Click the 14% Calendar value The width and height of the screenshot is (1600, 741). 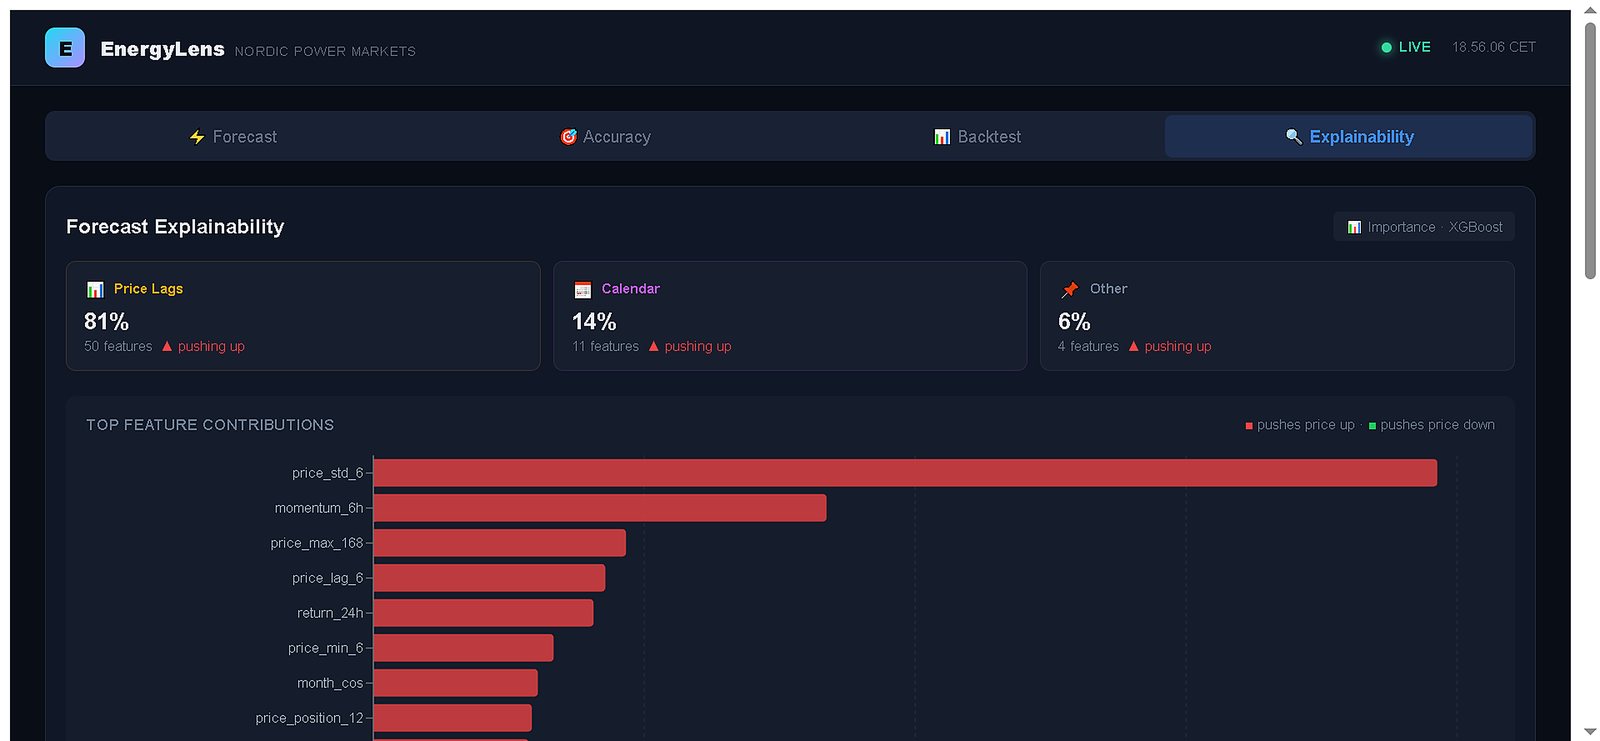coord(594,322)
